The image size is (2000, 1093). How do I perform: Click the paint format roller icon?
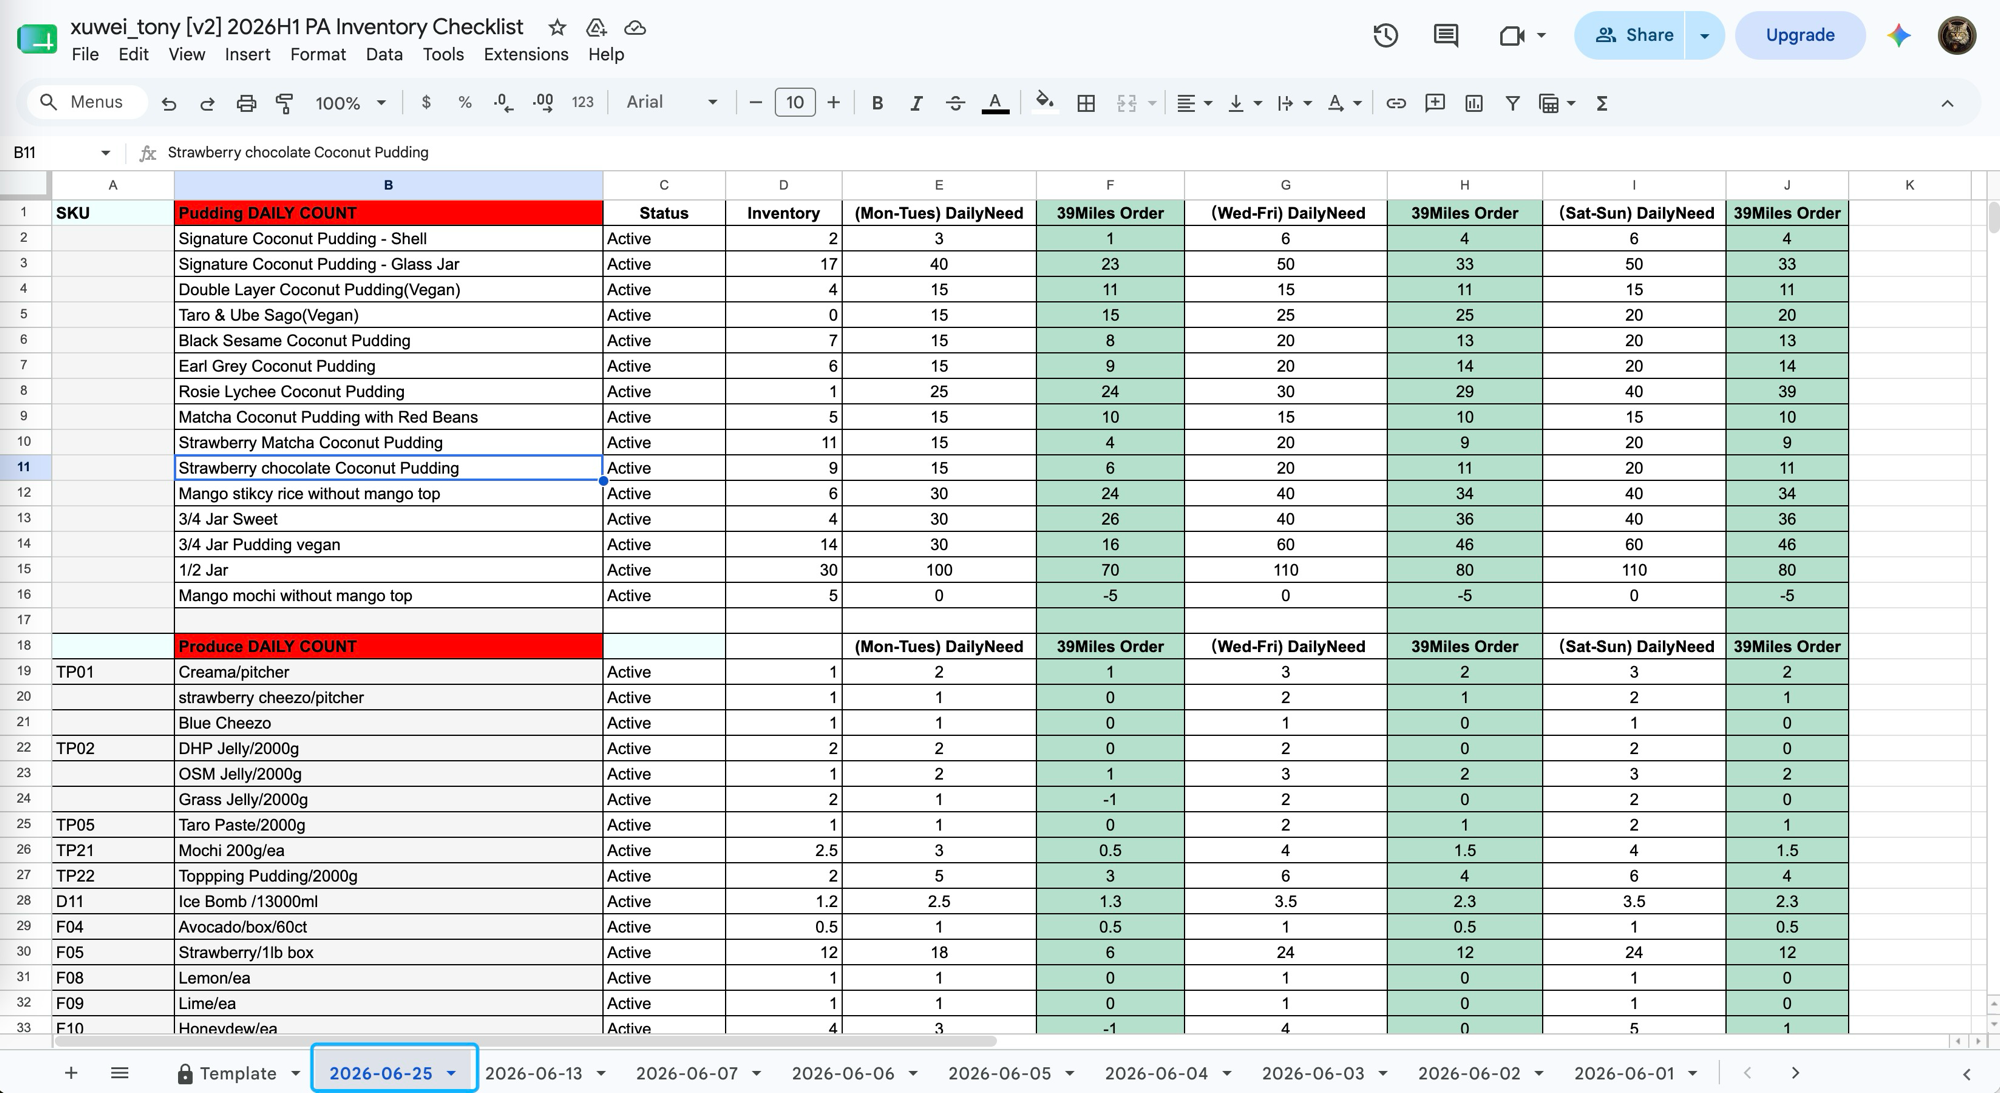285,103
